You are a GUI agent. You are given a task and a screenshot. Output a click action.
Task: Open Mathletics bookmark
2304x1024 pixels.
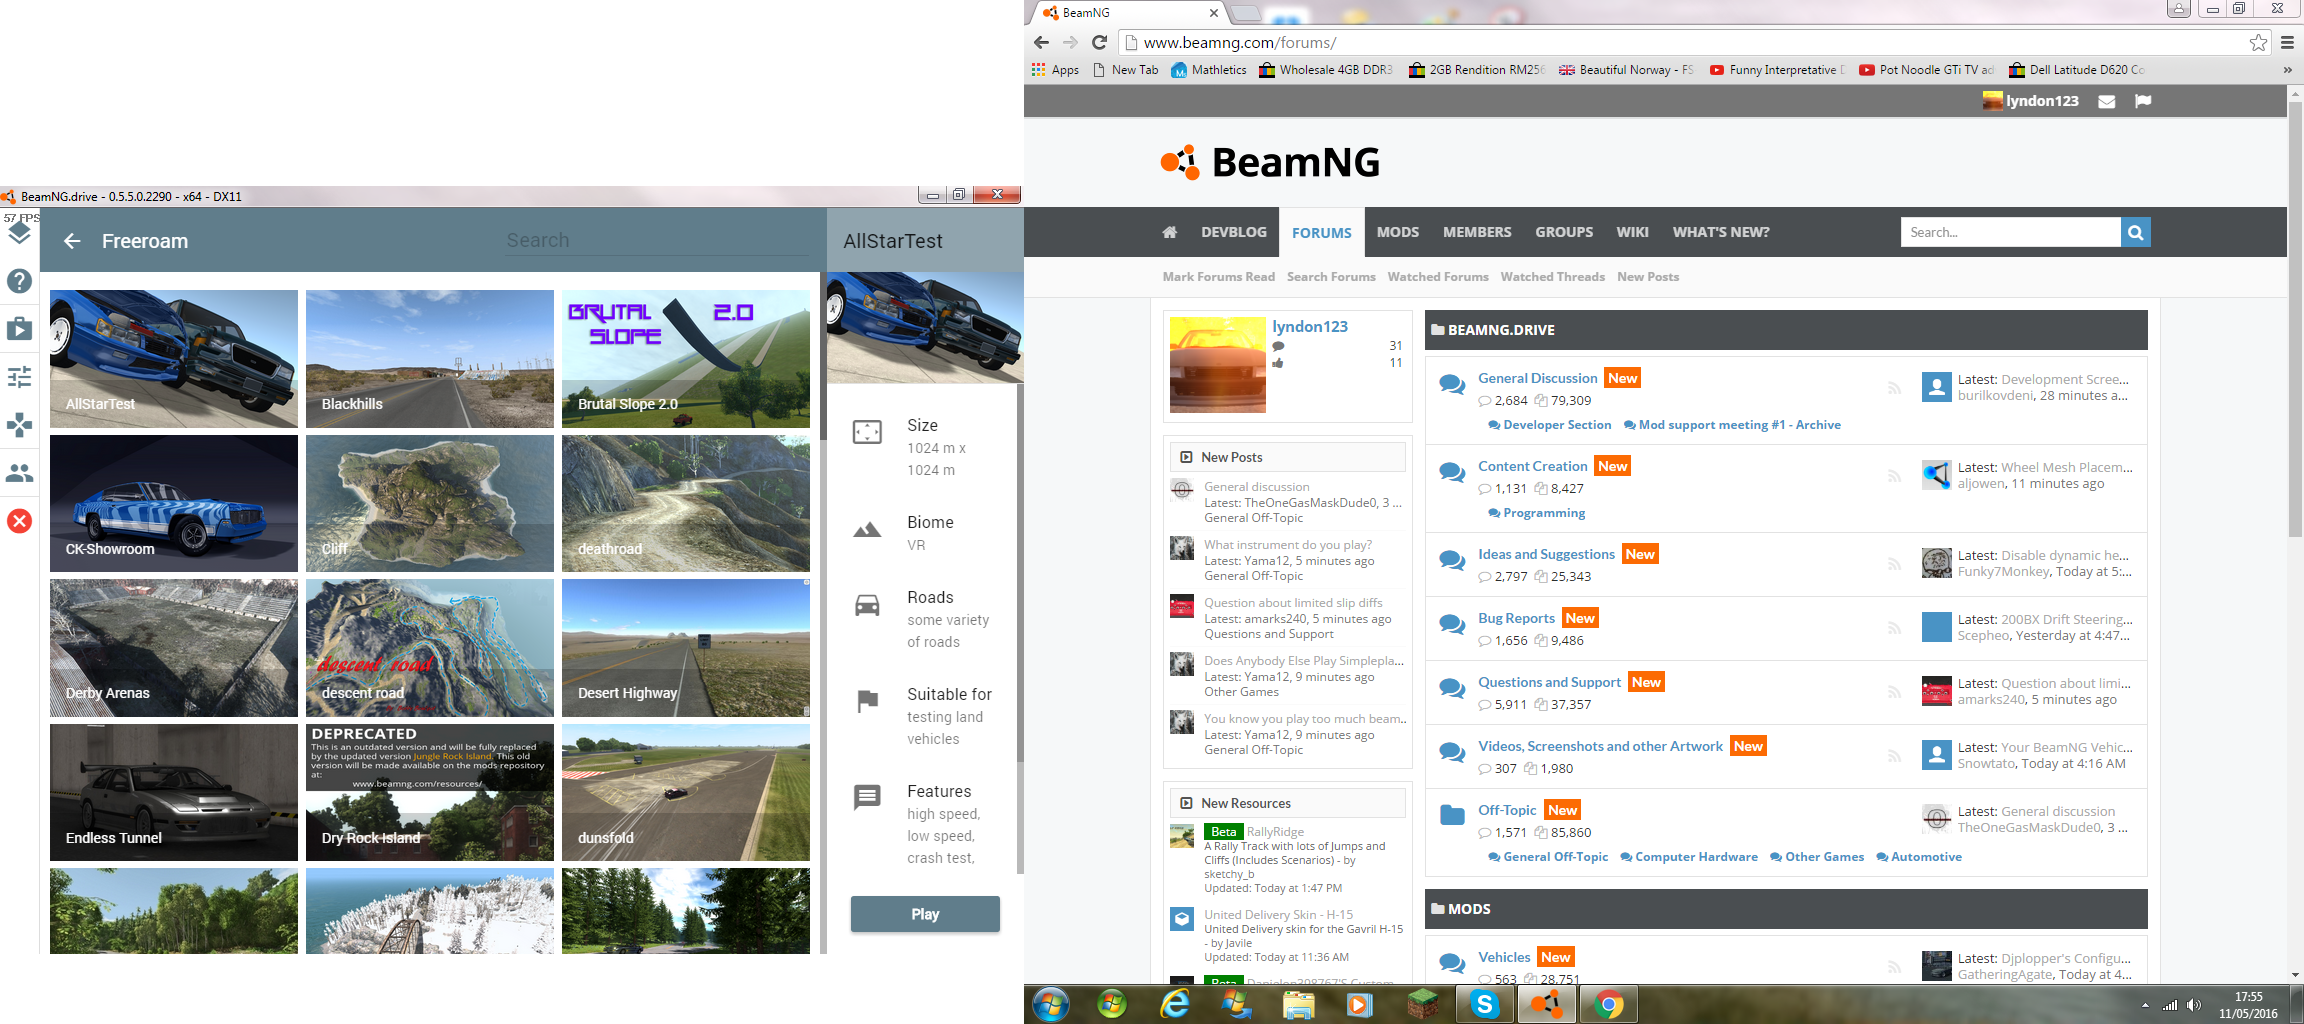pyautogui.click(x=1209, y=70)
